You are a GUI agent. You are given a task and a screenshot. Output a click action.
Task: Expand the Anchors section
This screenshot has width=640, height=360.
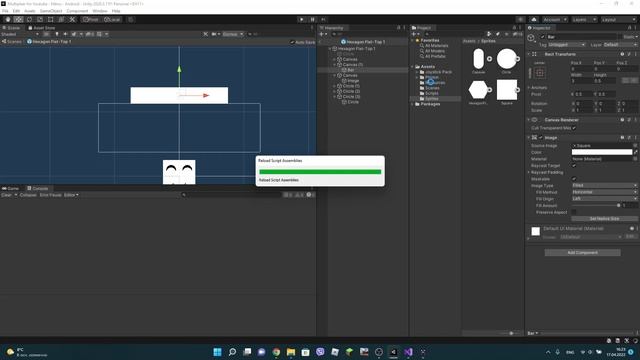(x=529, y=87)
